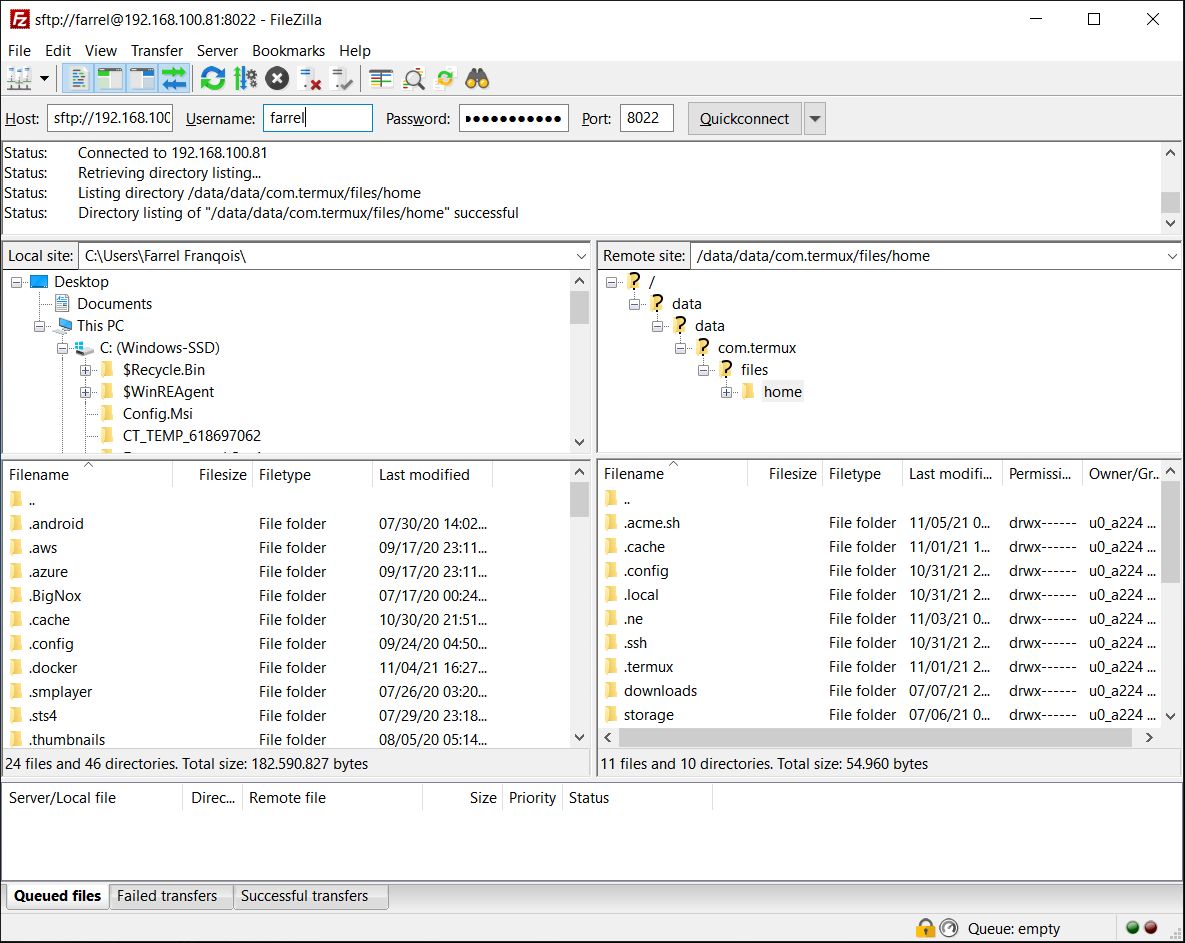This screenshot has width=1185, height=943.
Task: Cancel the current operation
Action: [x=277, y=79]
